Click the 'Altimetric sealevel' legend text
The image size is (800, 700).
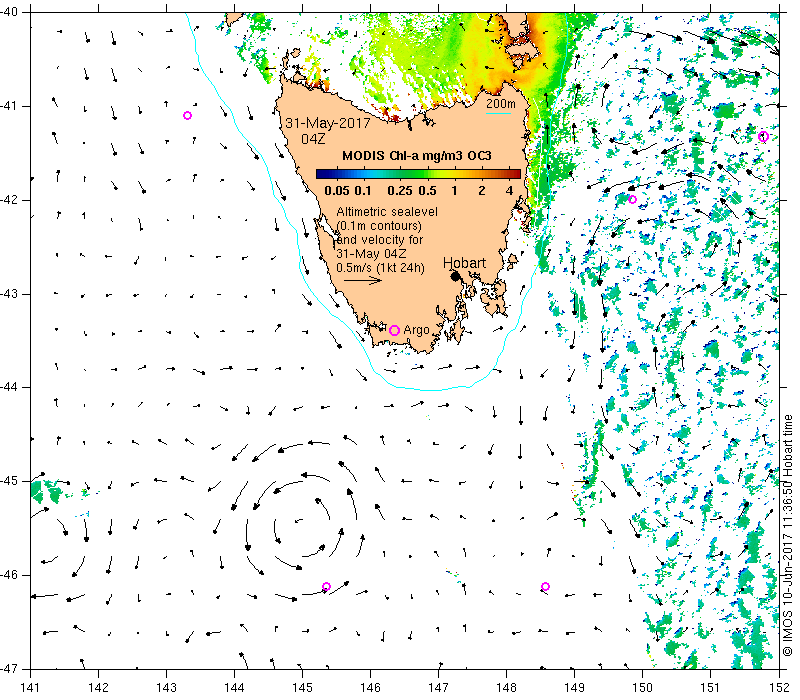[x=387, y=211]
